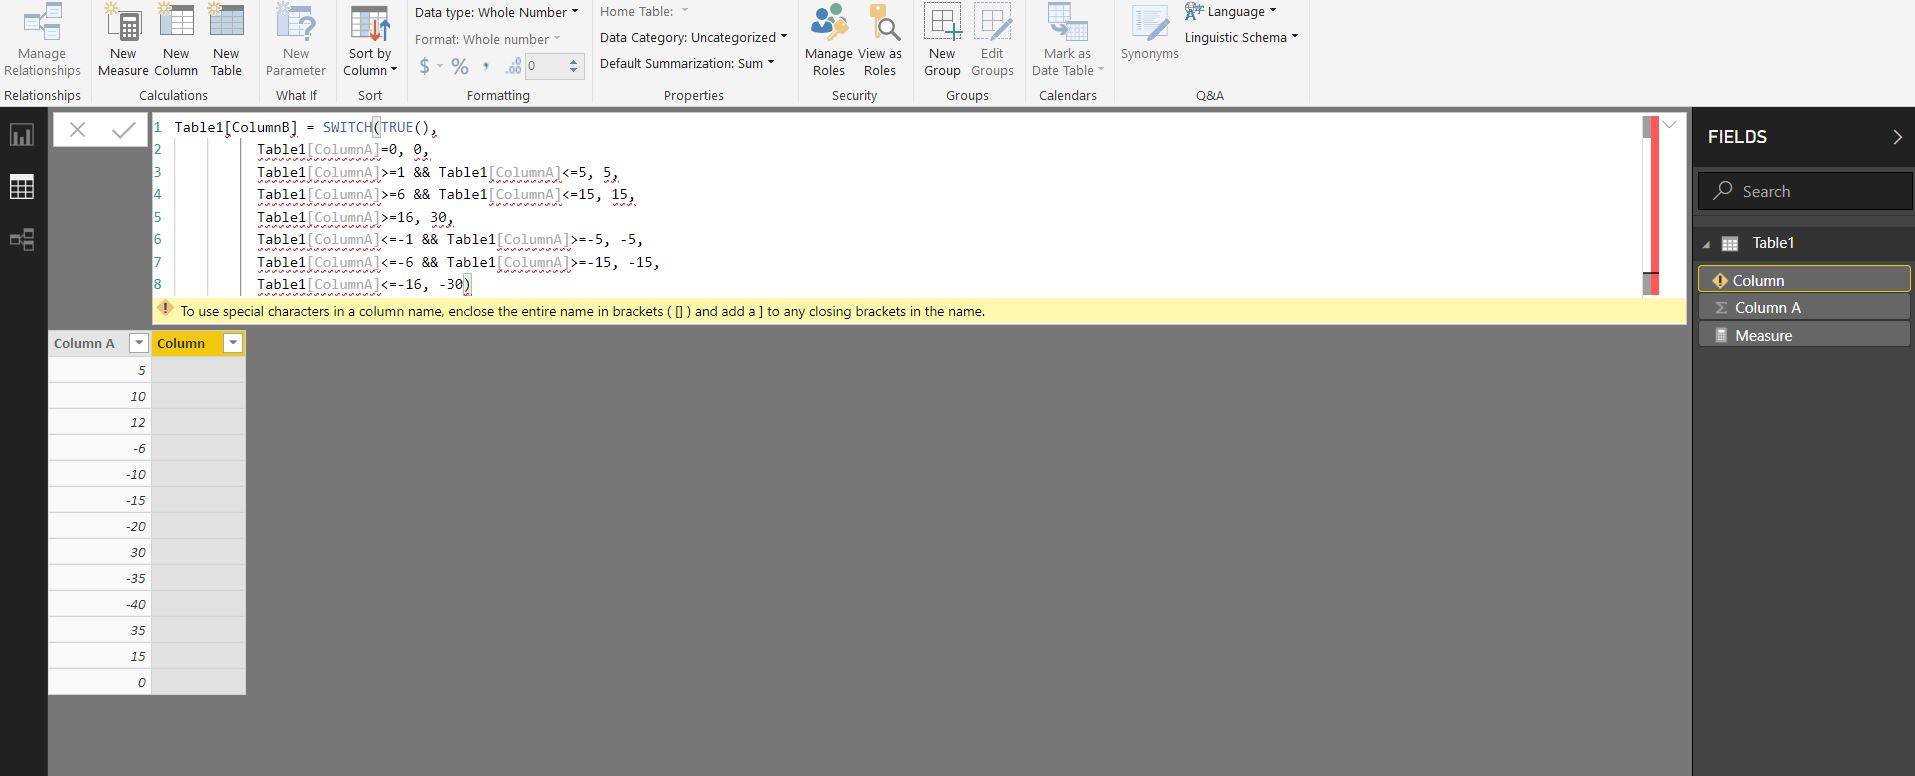1915x776 pixels.
Task: Open Format Whole number dropdown
Action: click(x=488, y=39)
